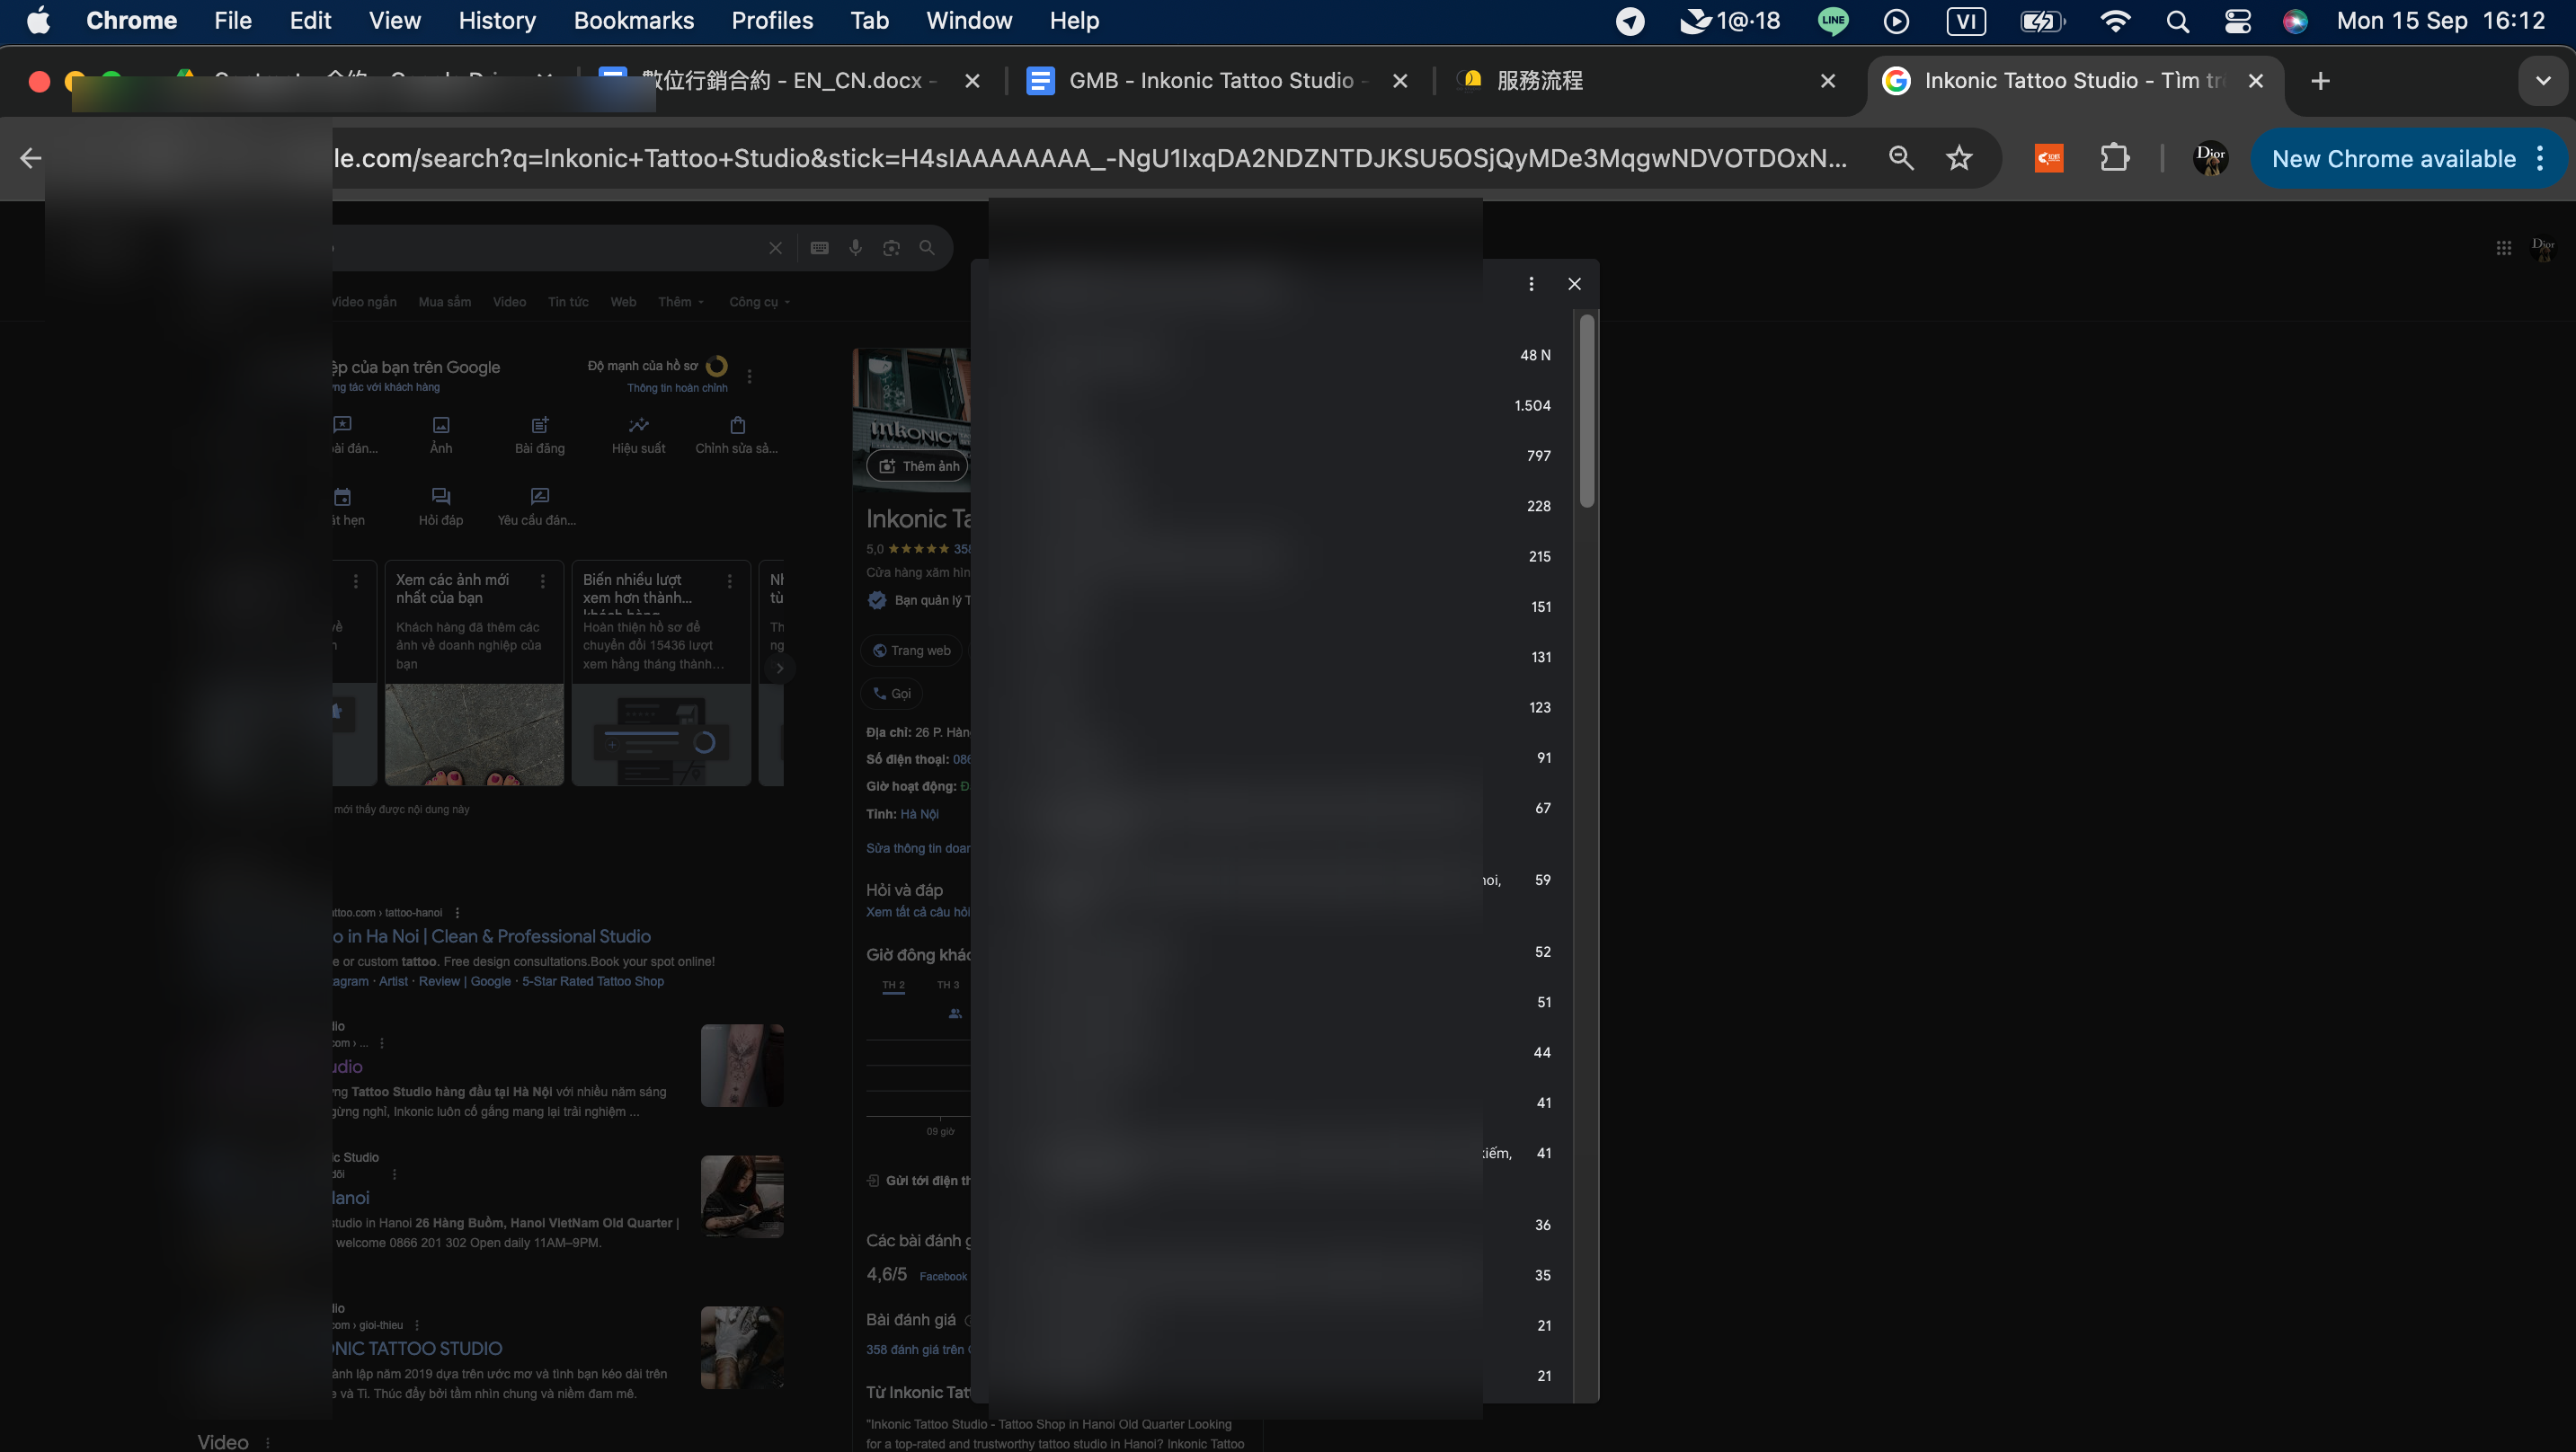Open the Ảnh photos shortcut
Image resolution: width=2576 pixels, height=1452 pixels.
[x=441, y=435]
